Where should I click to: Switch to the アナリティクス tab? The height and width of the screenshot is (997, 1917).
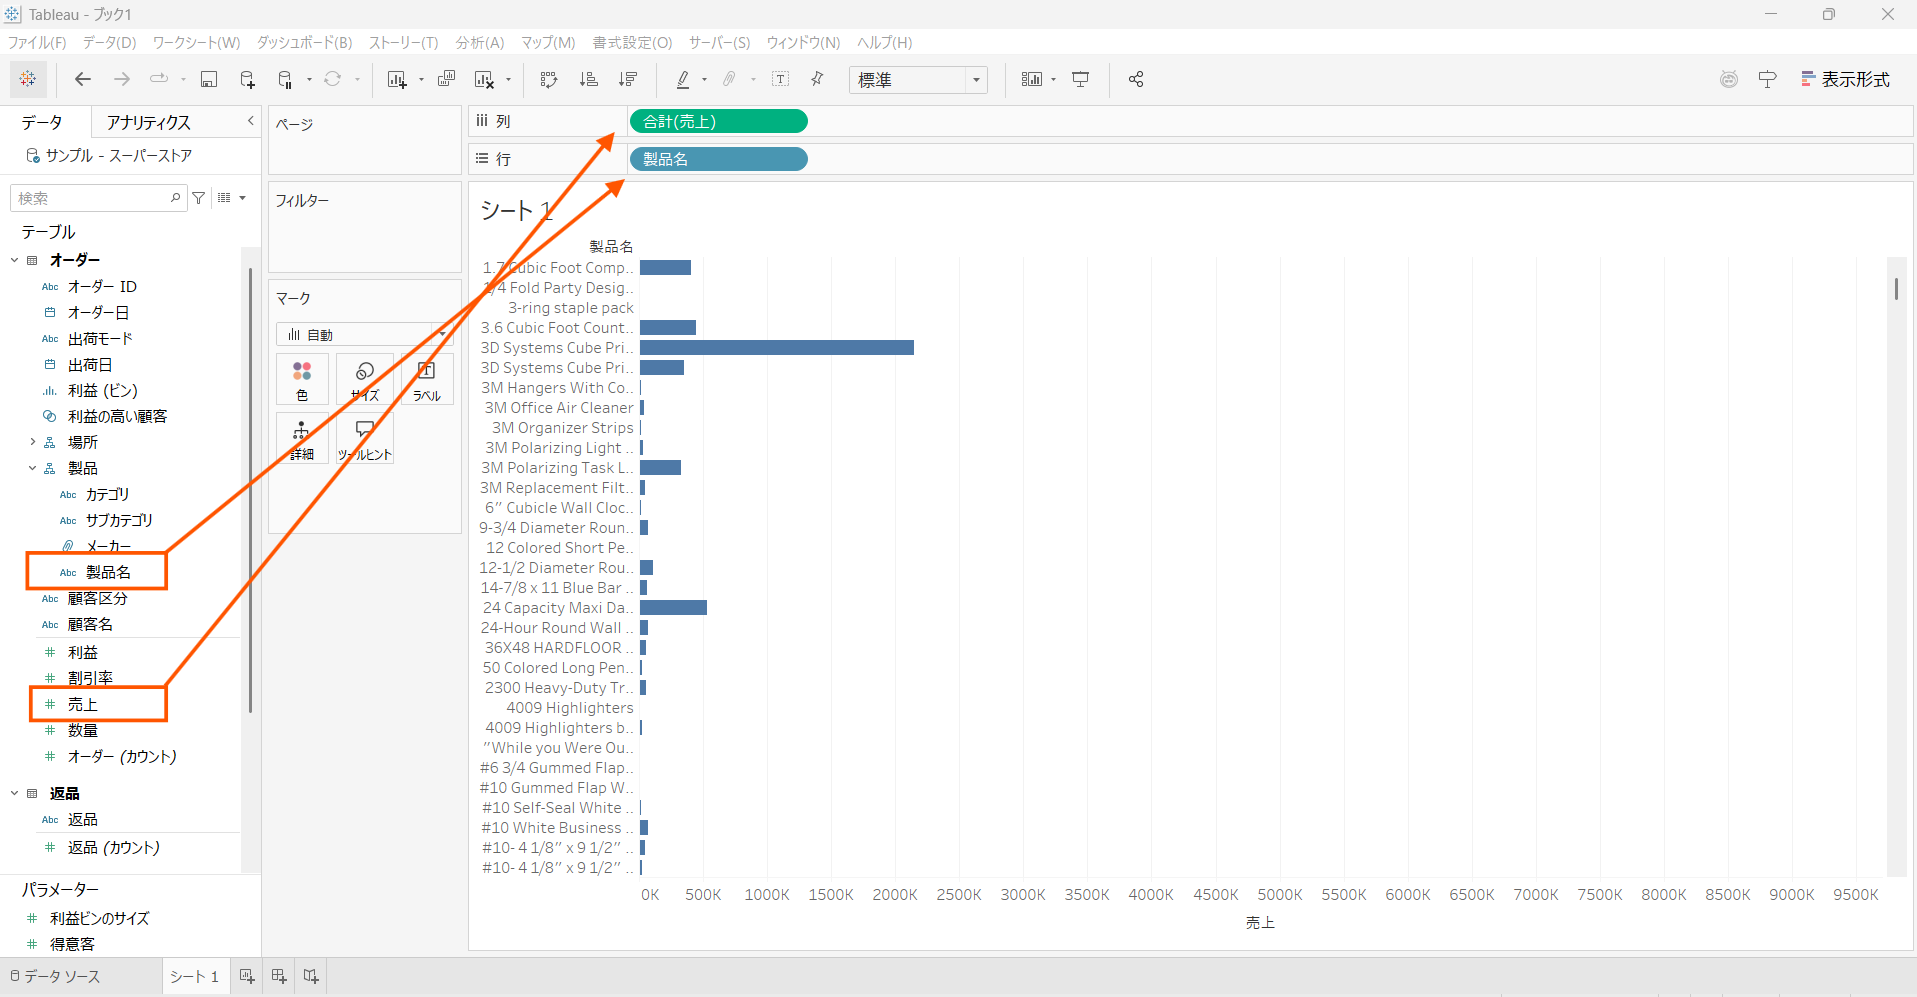(148, 122)
